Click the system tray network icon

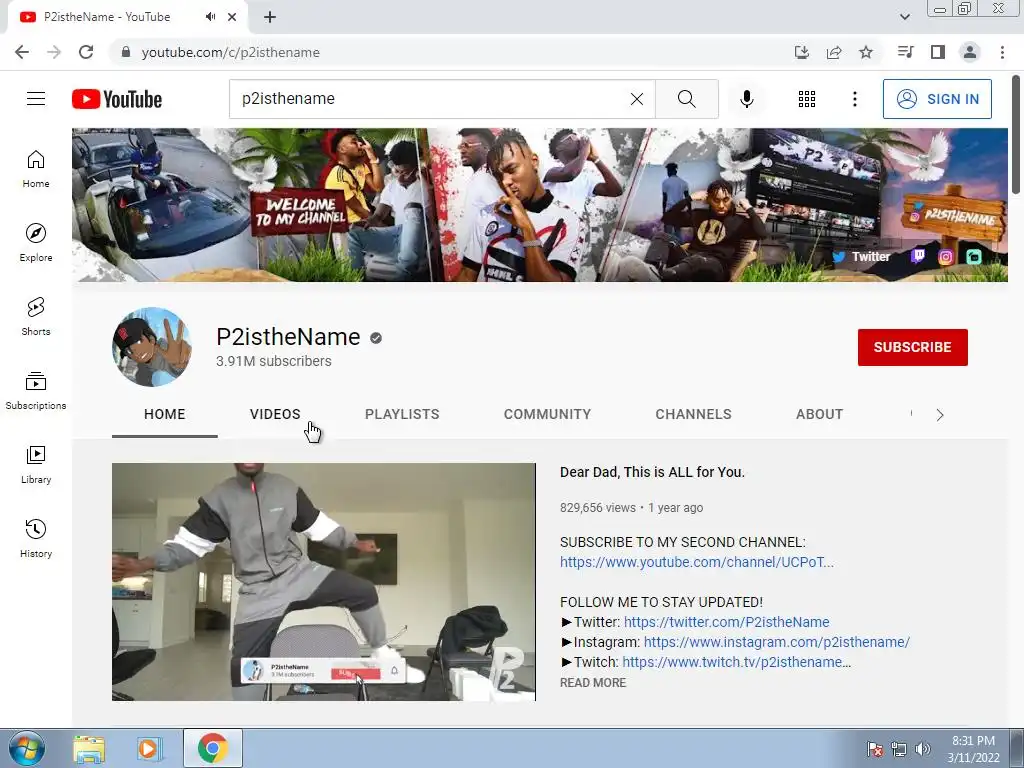tap(899, 749)
